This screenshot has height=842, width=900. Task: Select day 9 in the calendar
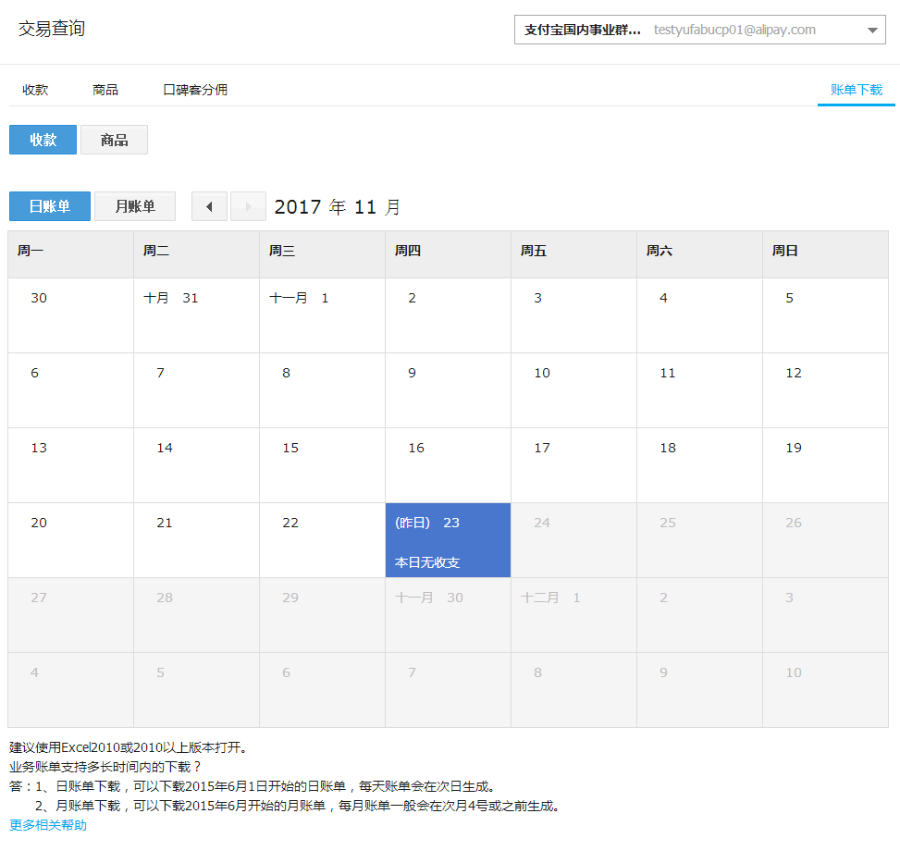coord(448,390)
